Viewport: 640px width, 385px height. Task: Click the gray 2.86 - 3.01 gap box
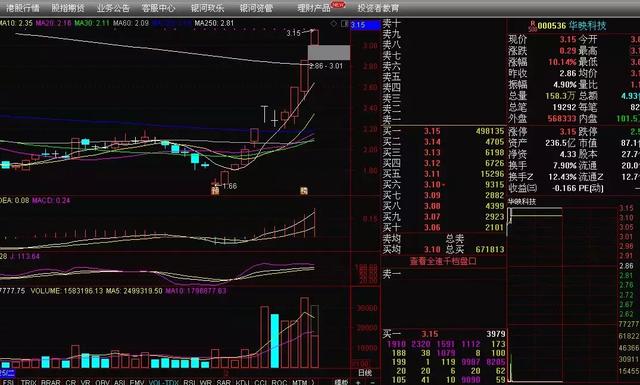329,53
